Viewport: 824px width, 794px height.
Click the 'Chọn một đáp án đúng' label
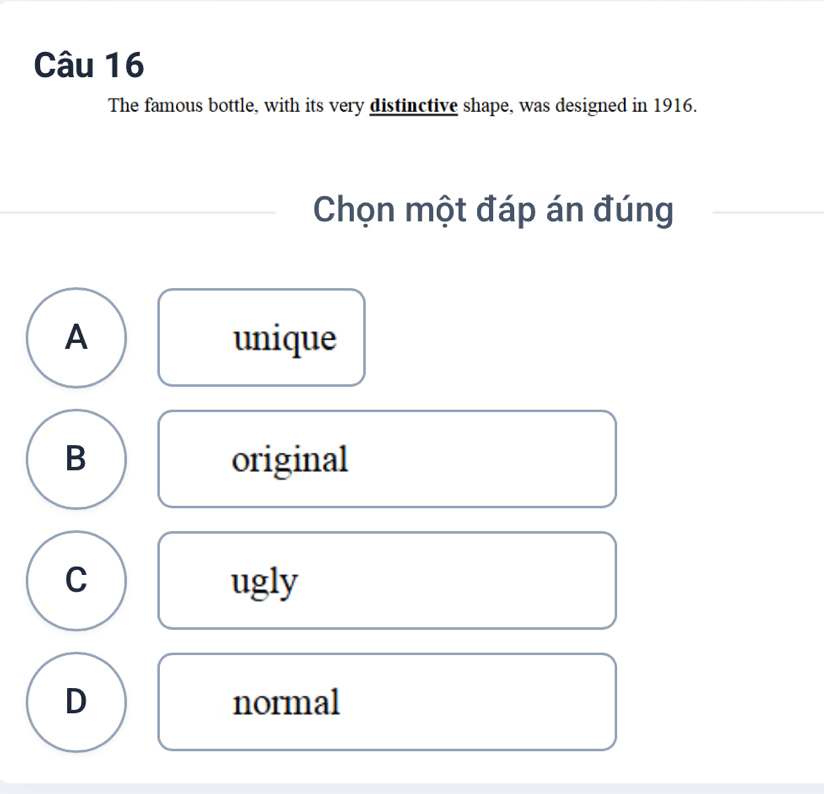coord(493,210)
